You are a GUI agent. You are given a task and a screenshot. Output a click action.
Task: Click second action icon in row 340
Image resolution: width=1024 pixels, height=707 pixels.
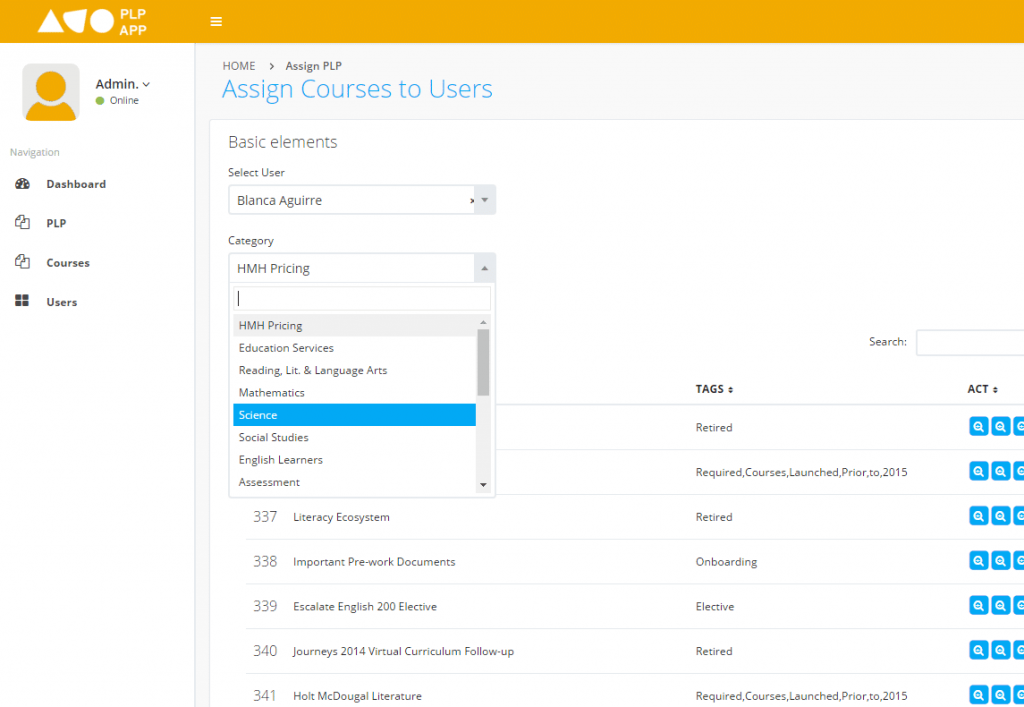tap(1000, 650)
